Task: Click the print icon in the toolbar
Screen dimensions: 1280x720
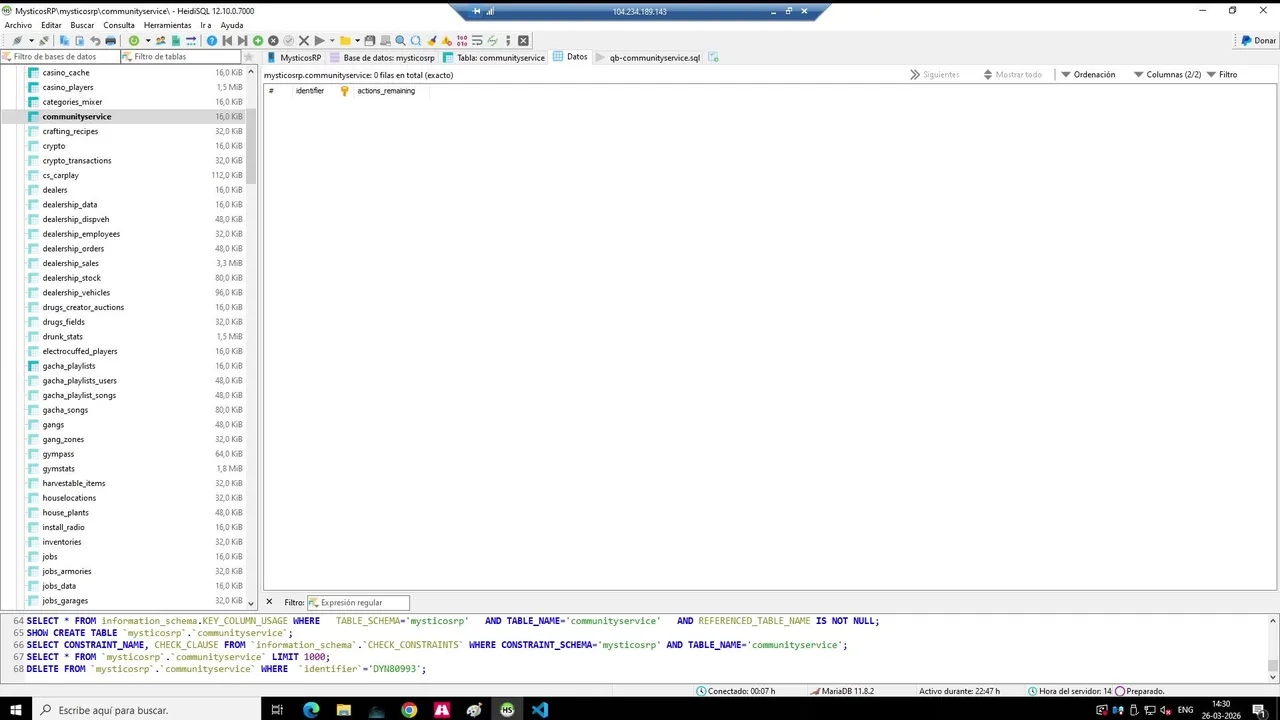Action: tap(110, 41)
